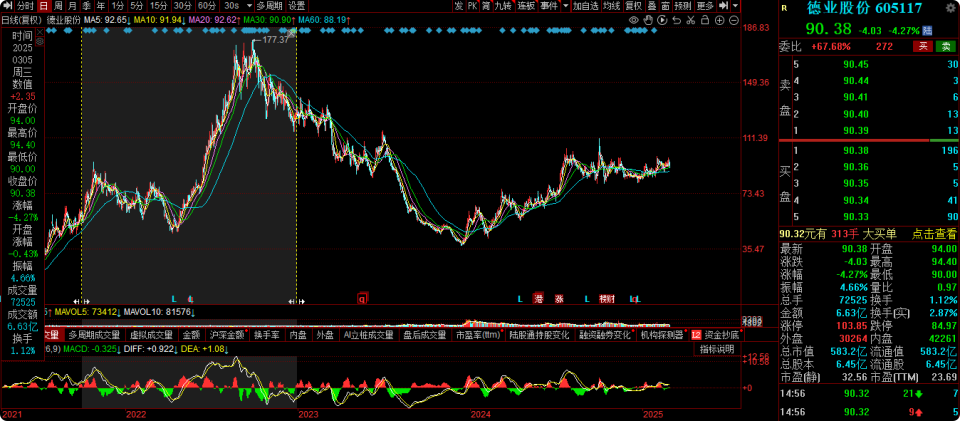Click the green 卖 sell button
This screenshot has height=421, width=960.
point(947,46)
